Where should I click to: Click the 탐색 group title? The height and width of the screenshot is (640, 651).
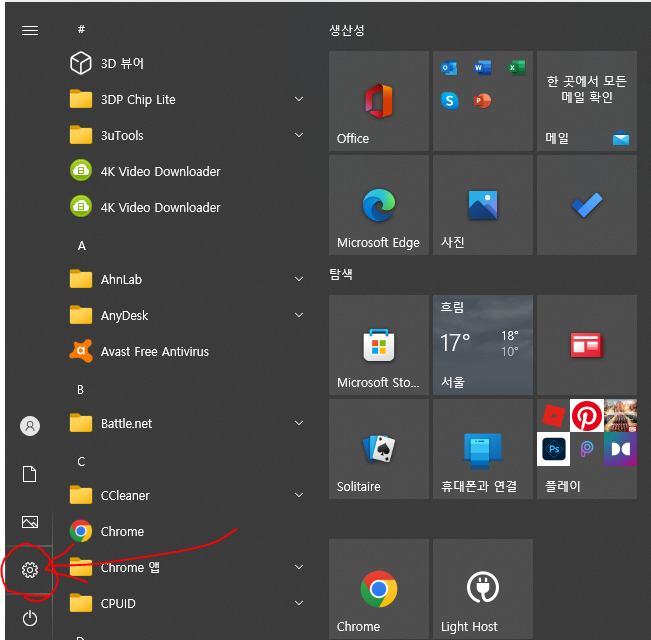[x=341, y=274]
